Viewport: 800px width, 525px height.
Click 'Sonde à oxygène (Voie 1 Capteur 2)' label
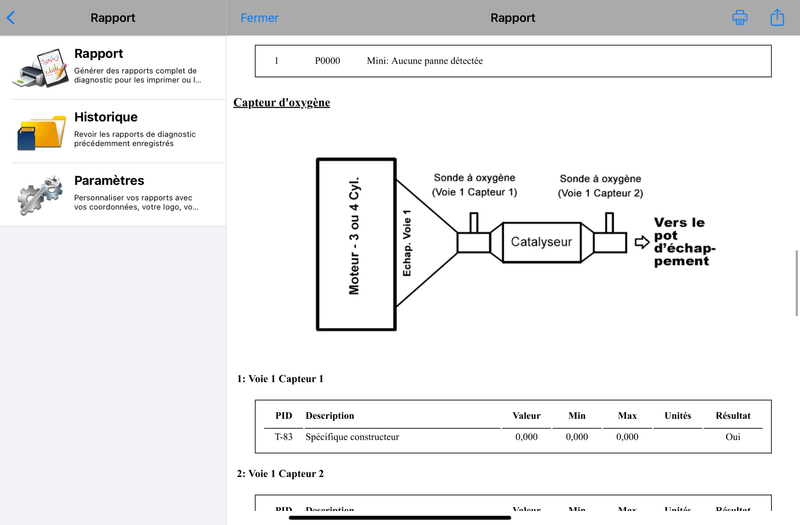click(x=601, y=186)
